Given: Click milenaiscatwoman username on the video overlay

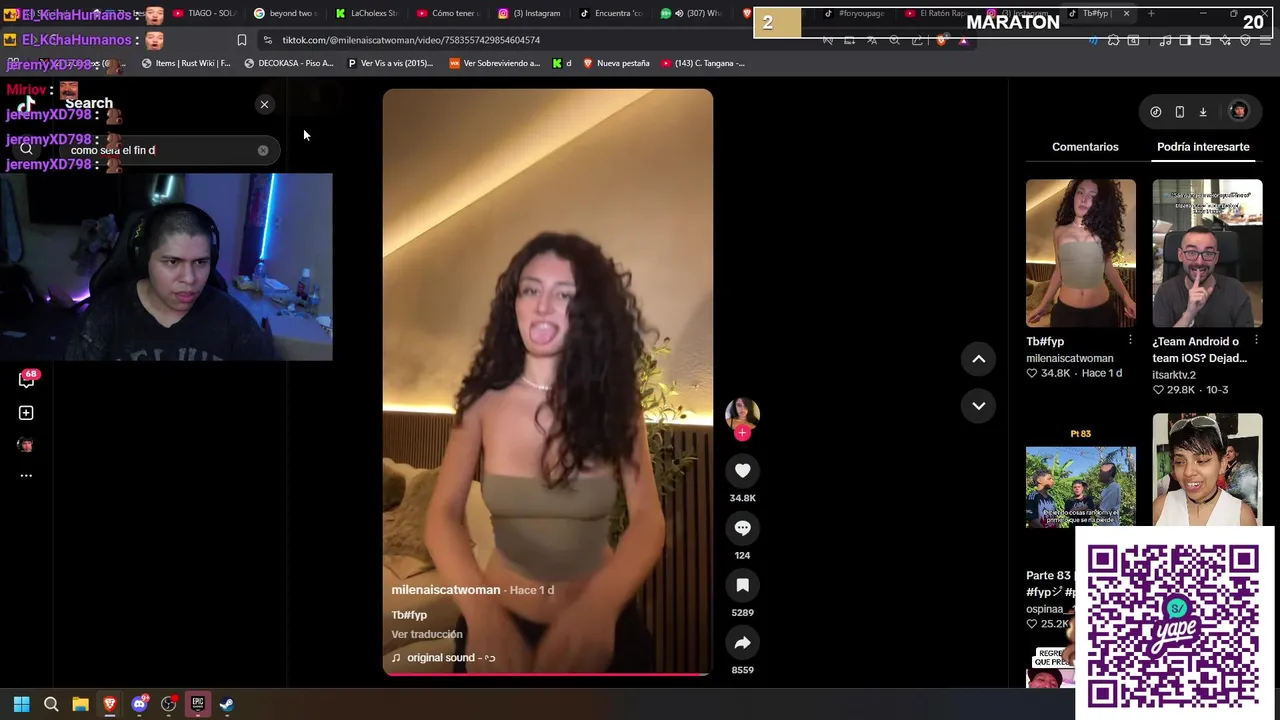Looking at the screenshot, I should tap(445, 590).
